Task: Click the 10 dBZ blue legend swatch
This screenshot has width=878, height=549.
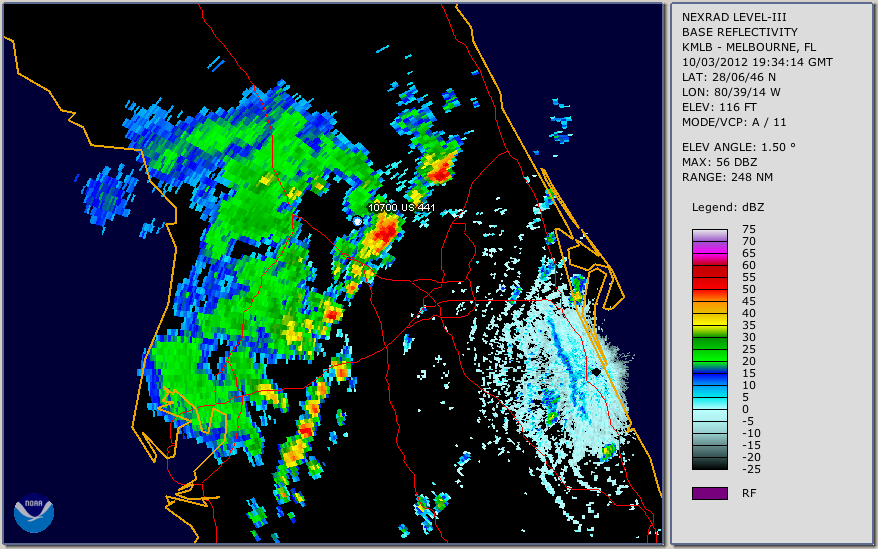Action: point(709,379)
